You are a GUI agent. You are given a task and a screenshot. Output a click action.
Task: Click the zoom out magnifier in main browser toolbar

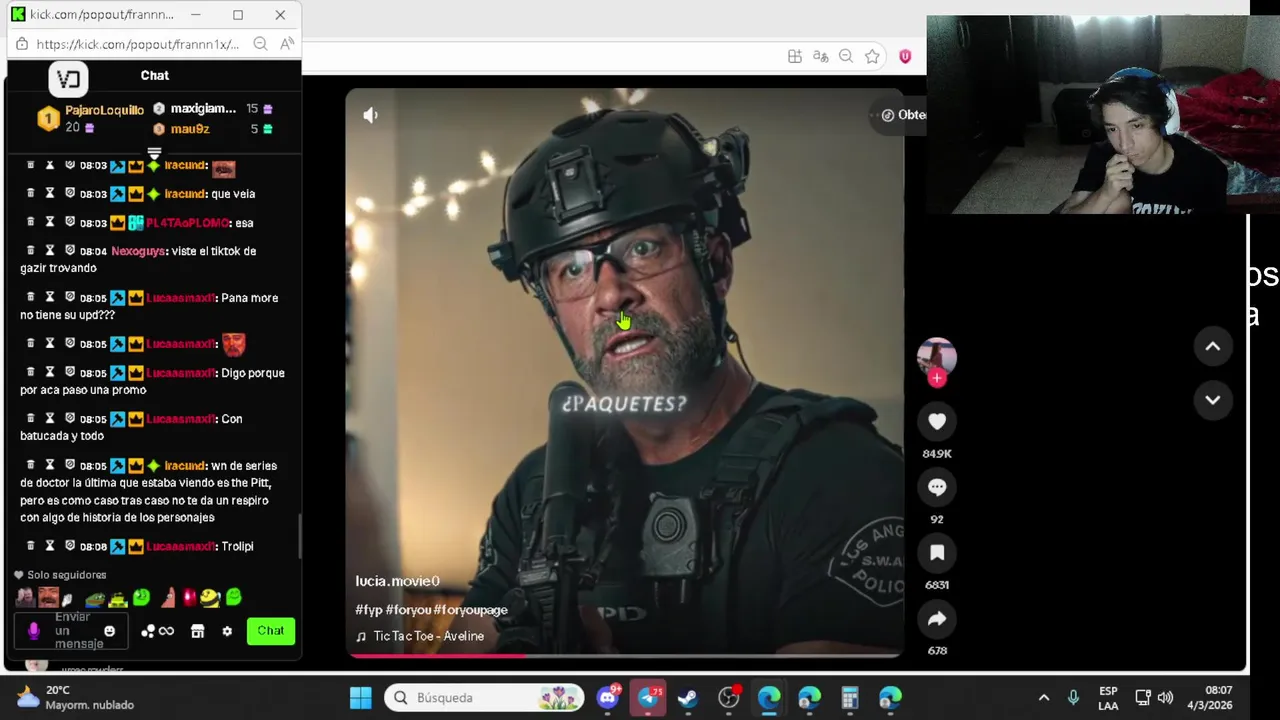point(846,57)
